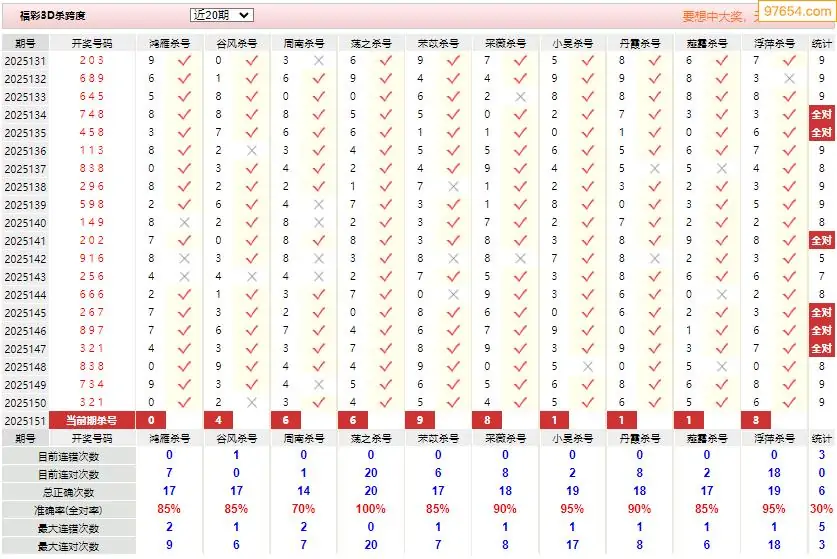Click the 全对 badge in row 2025135
Viewport: 837px width, 559px height.
tap(822, 132)
